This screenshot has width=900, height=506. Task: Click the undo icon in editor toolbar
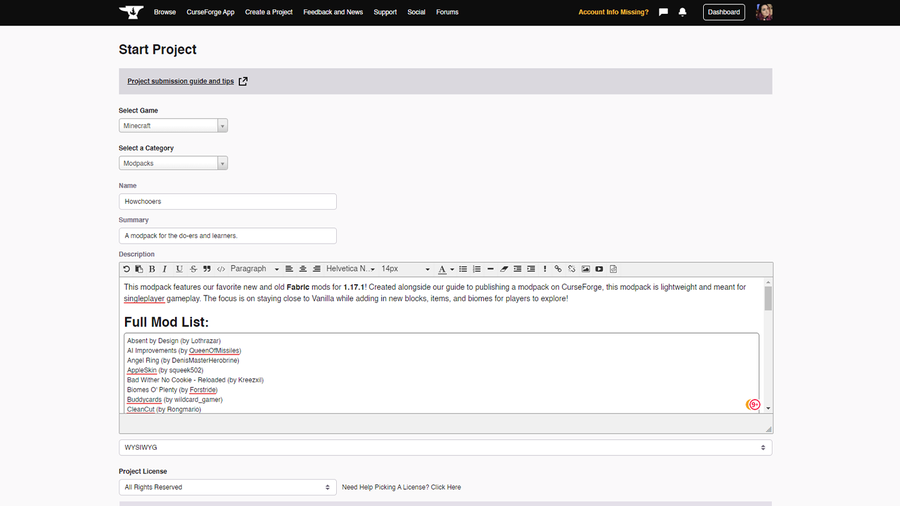(x=126, y=269)
